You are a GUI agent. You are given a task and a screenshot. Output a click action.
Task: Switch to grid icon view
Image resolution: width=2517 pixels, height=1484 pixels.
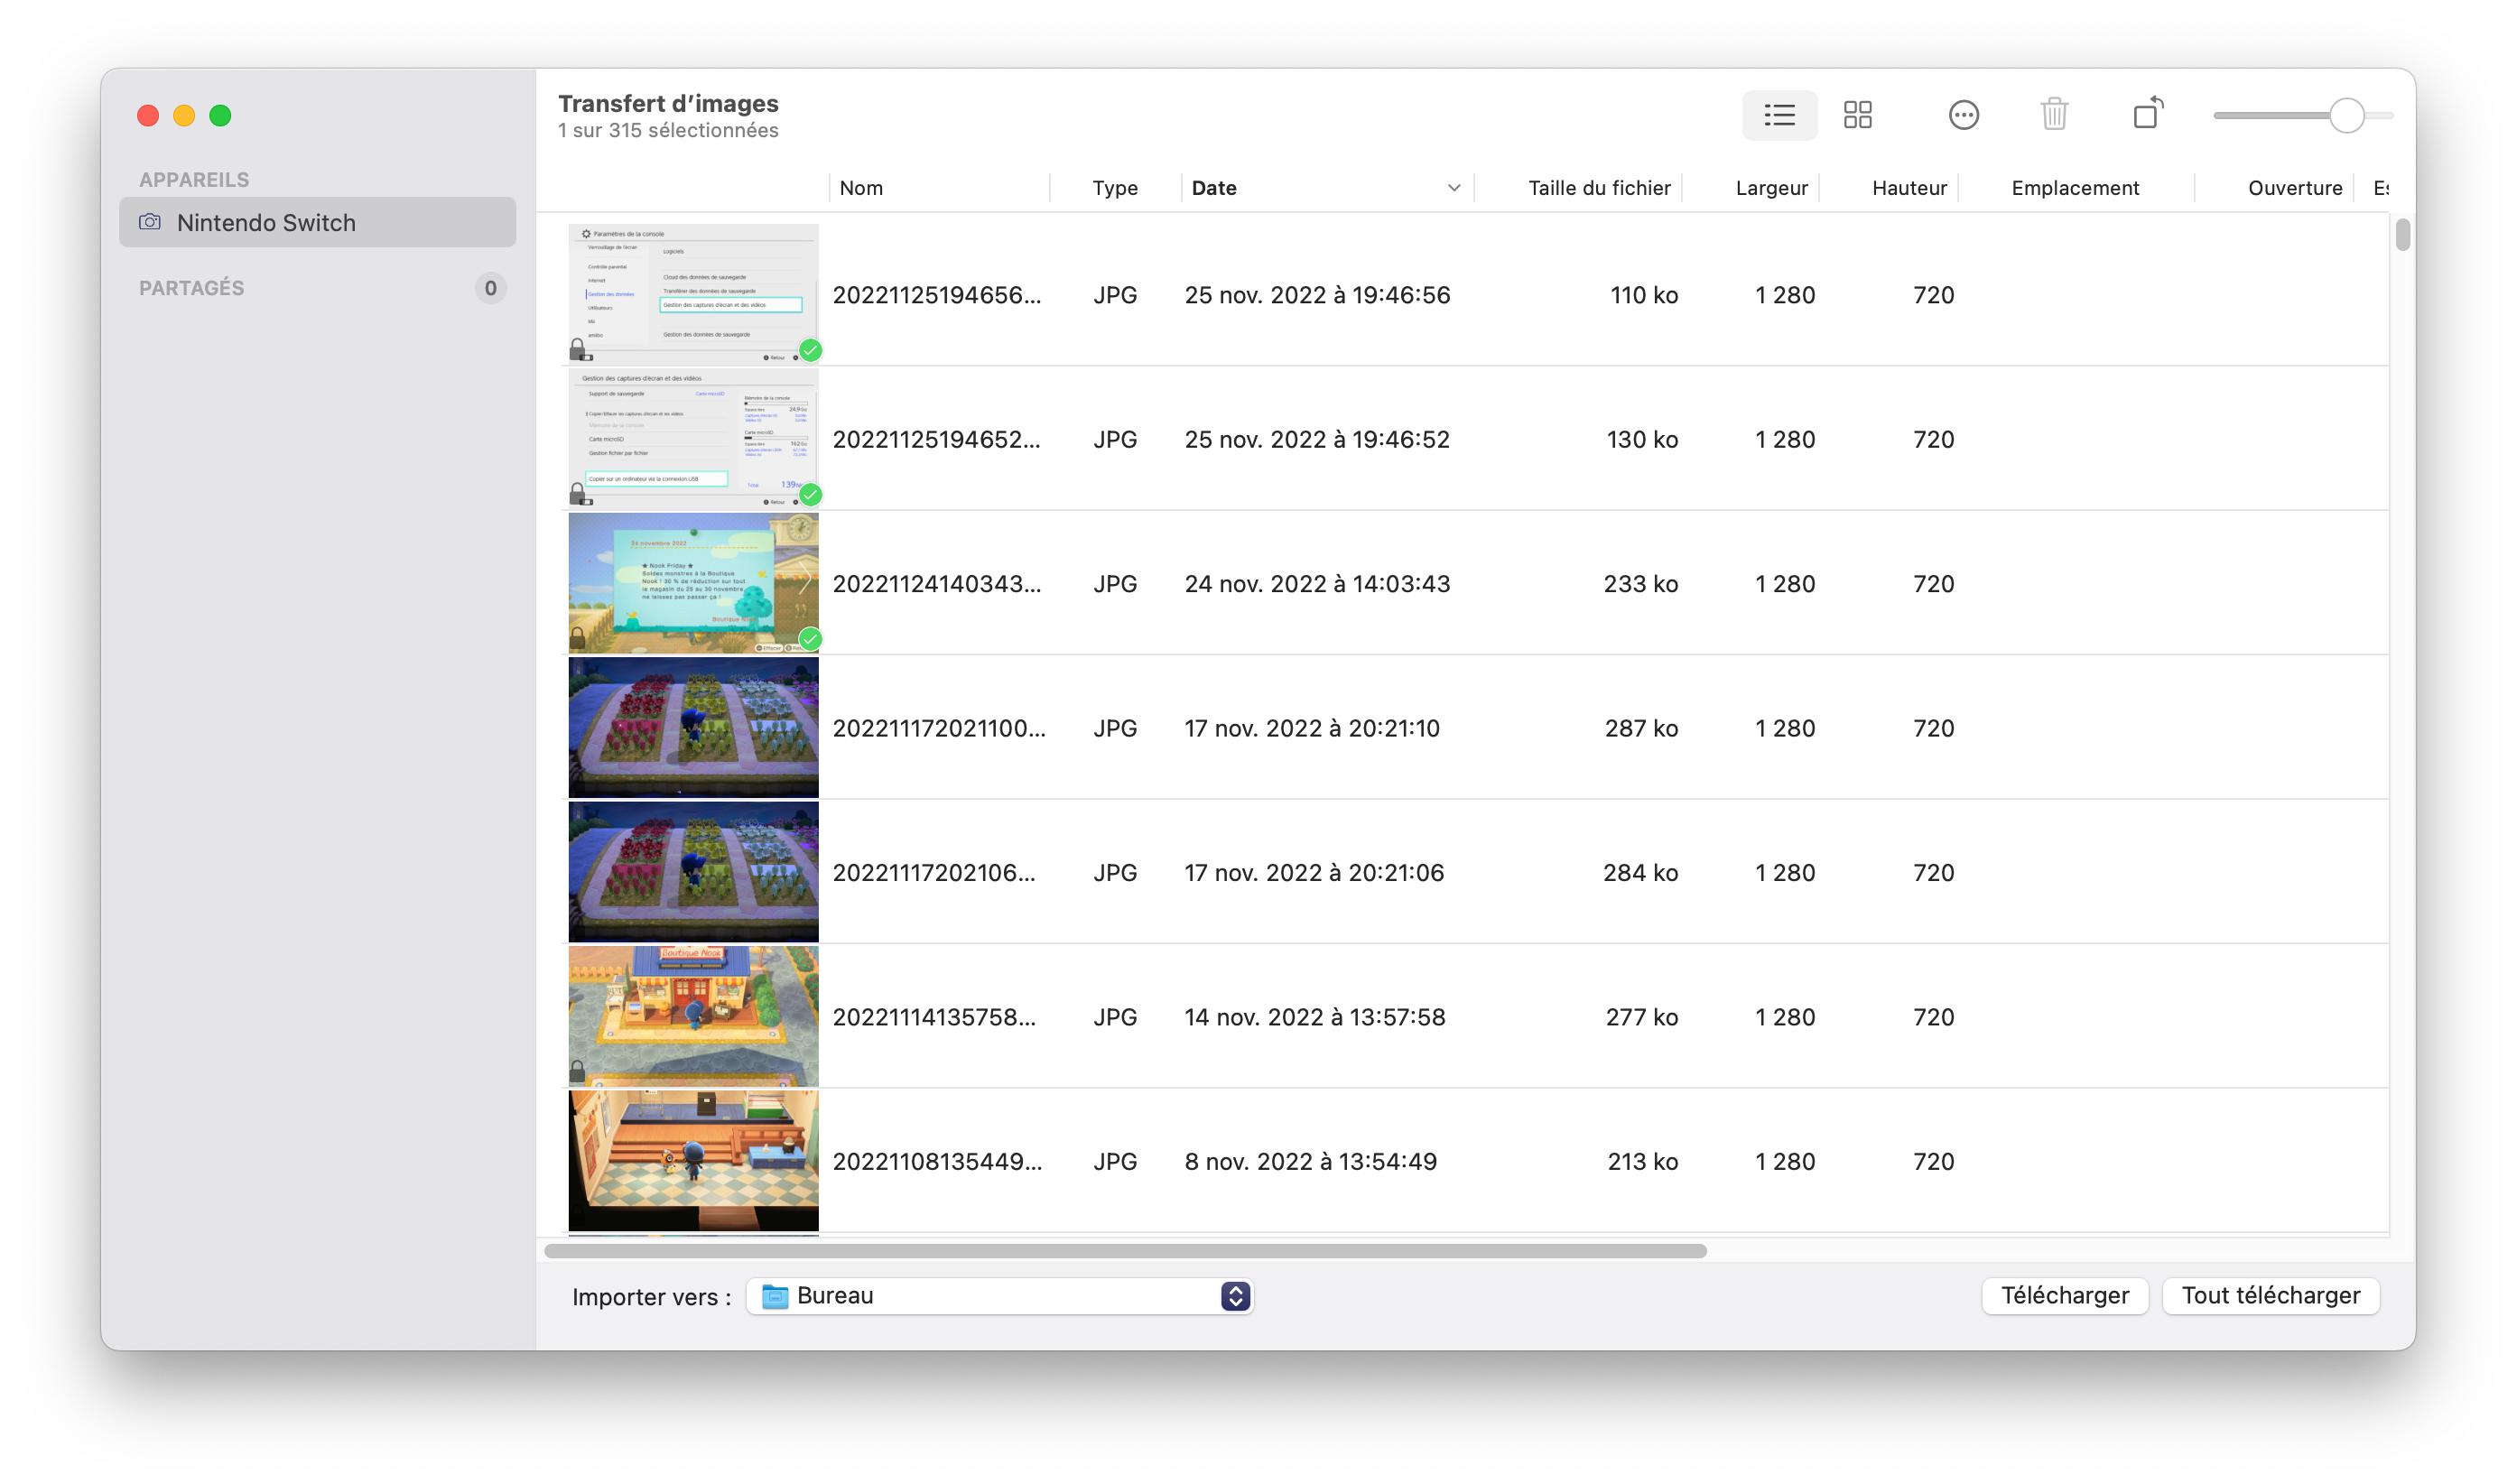point(1857,115)
